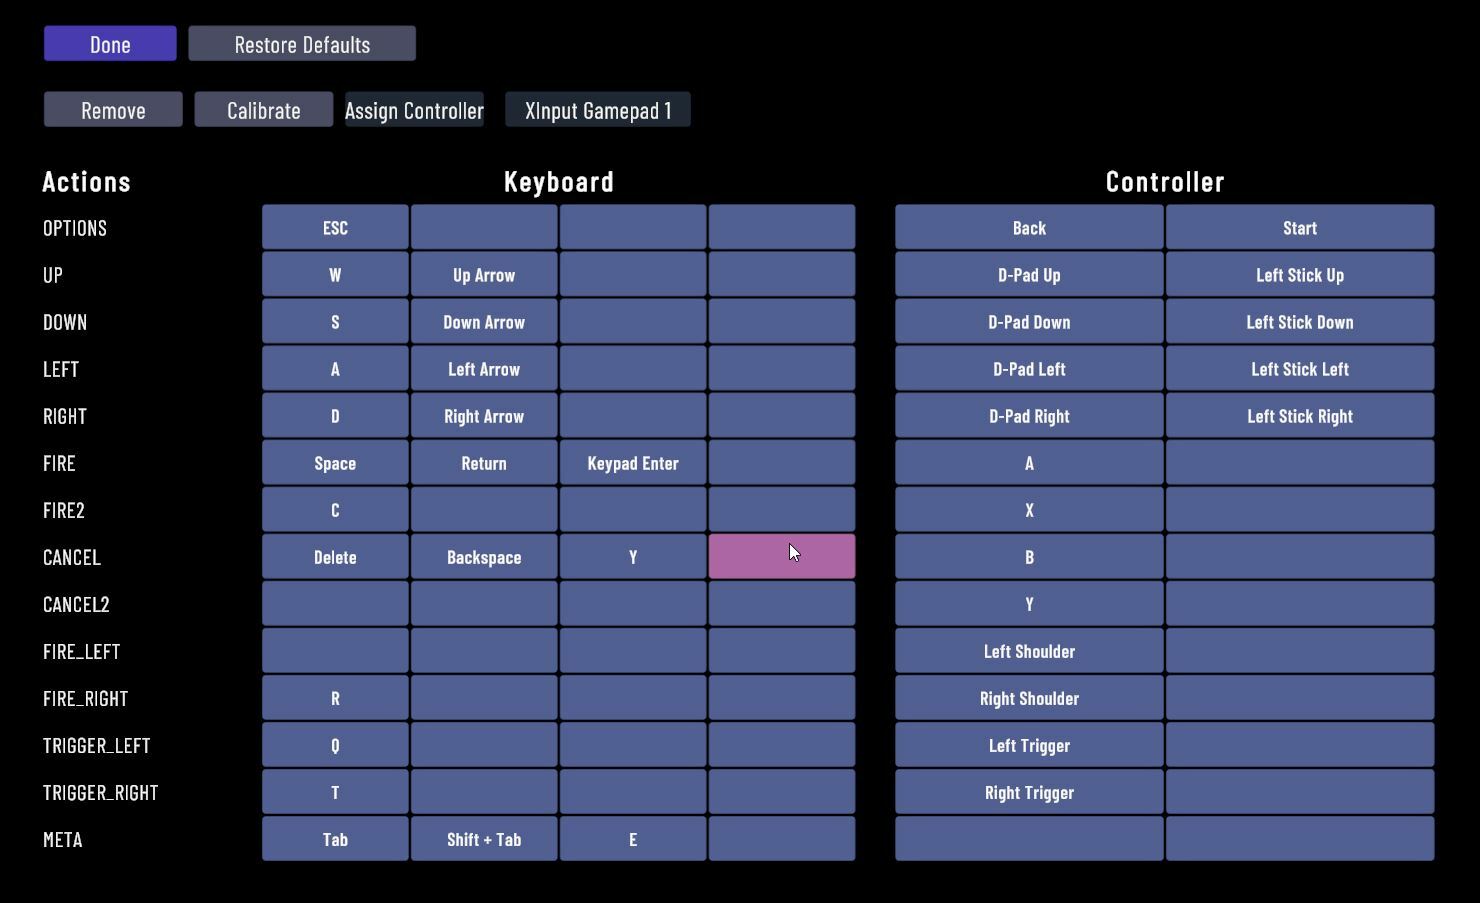This screenshot has height=903, width=1480.
Task: Click the Up Arrow keyboard binding
Action: pyautogui.click(x=484, y=275)
